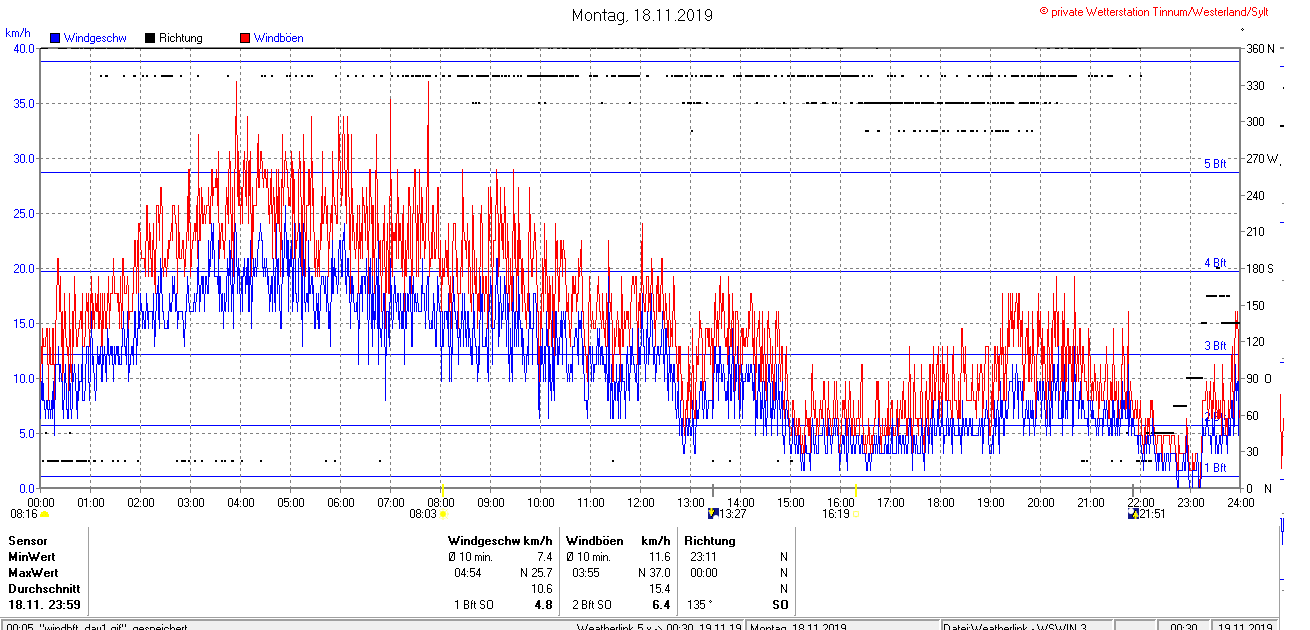1310x630 pixels.
Task: Click the Windgeschw km/h column header
Action: coord(501,540)
